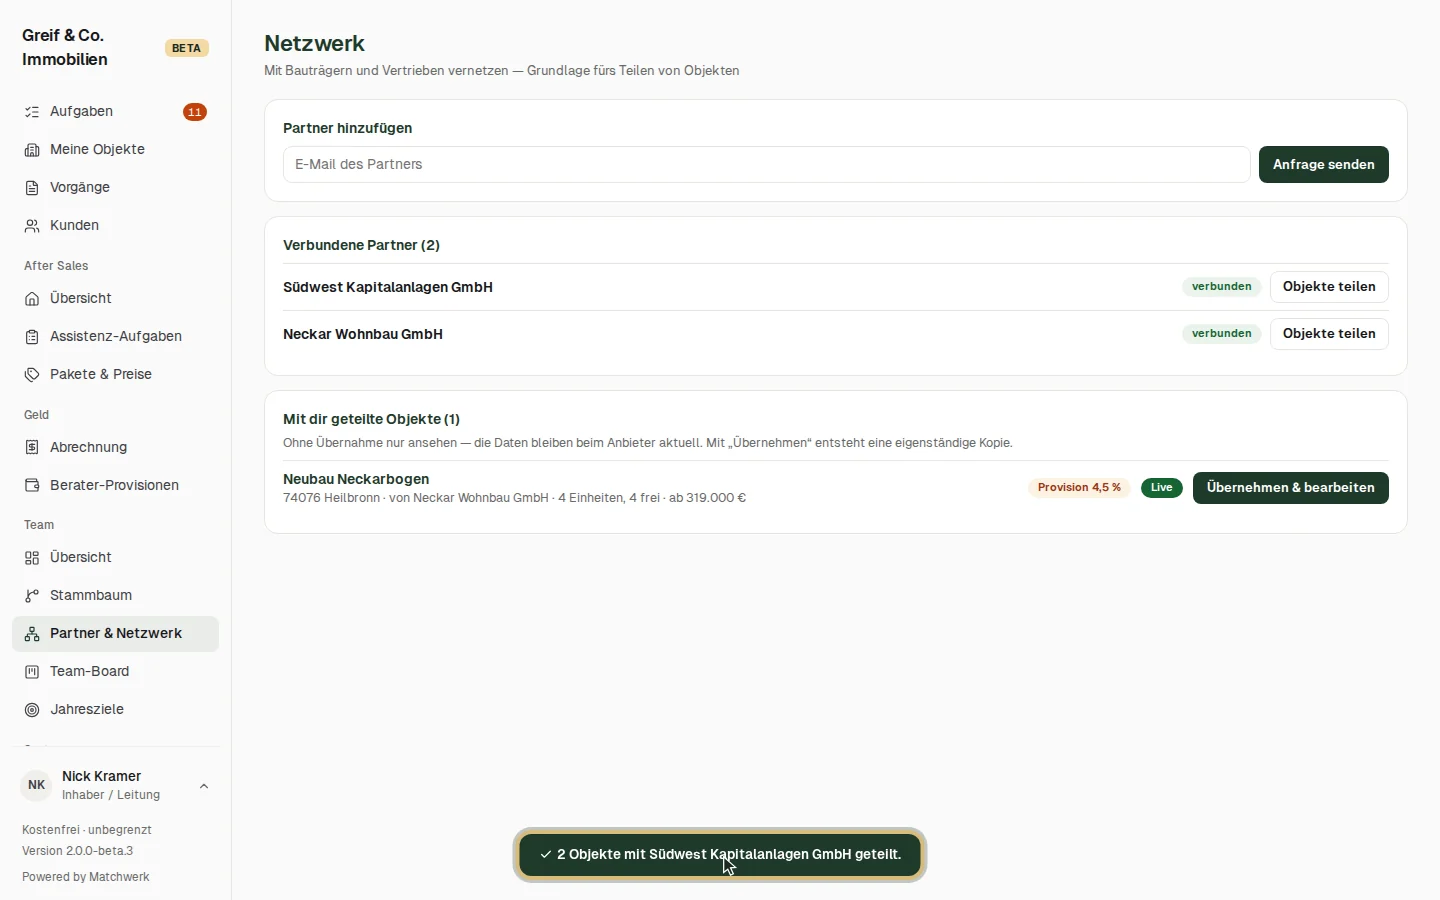Click the Provision 4,5 % badge
Image resolution: width=1440 pixels, height=900 pixels.
[1079, 488]
